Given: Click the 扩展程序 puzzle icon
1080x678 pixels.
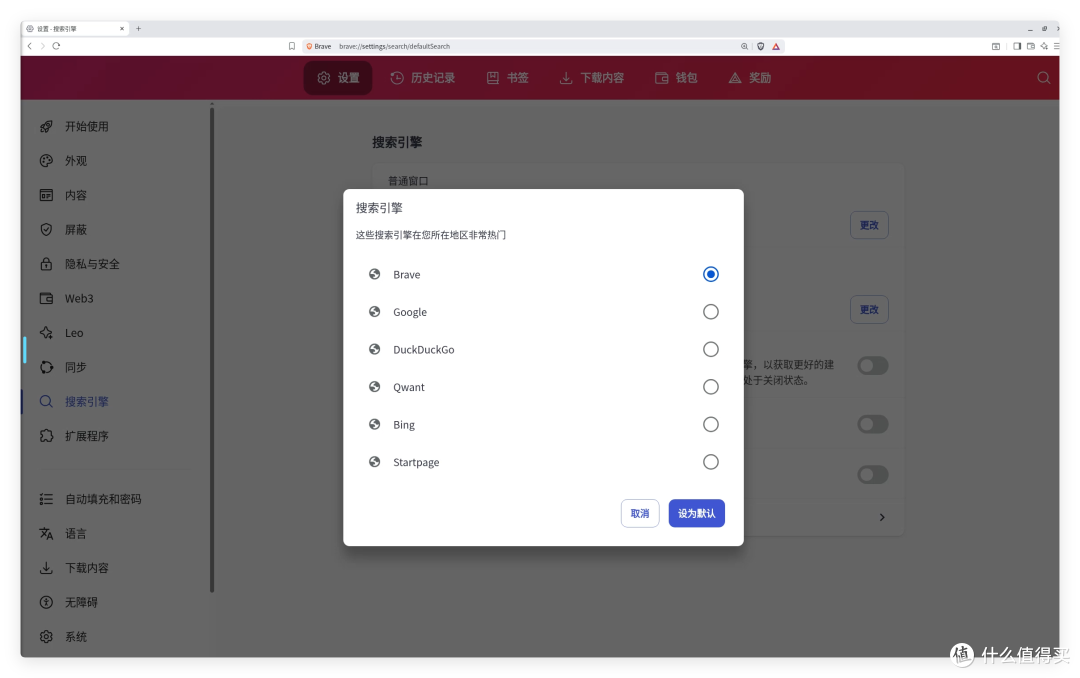Looking at the screenshot, I should click(46, 436).
